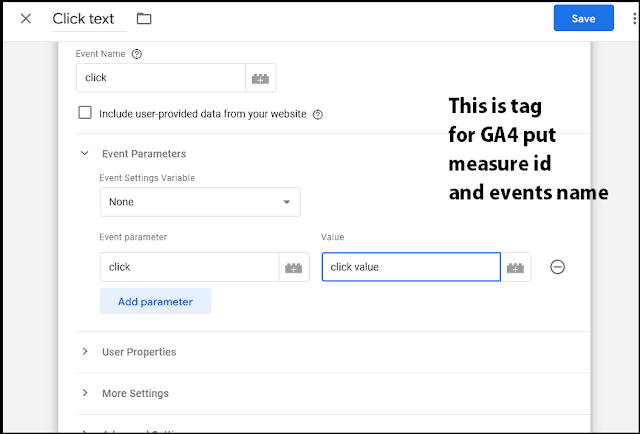Click the Save button
This screenshot has height=434, width=640.
[x=583, y=18]
